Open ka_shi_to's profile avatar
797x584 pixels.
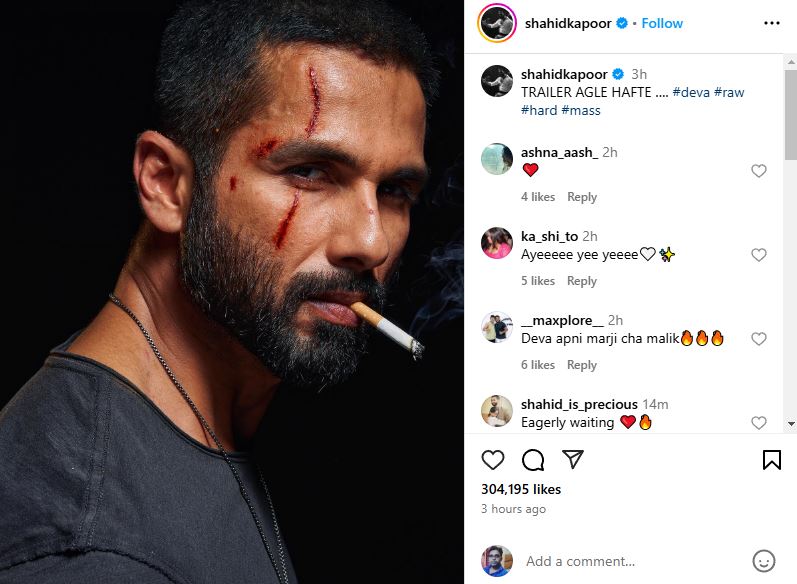click(497, 243)
